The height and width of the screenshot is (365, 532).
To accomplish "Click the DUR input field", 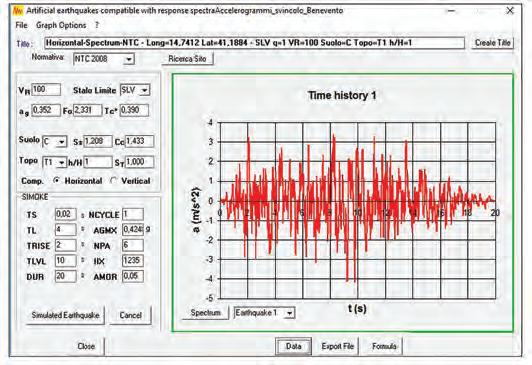I will point(66,276).
